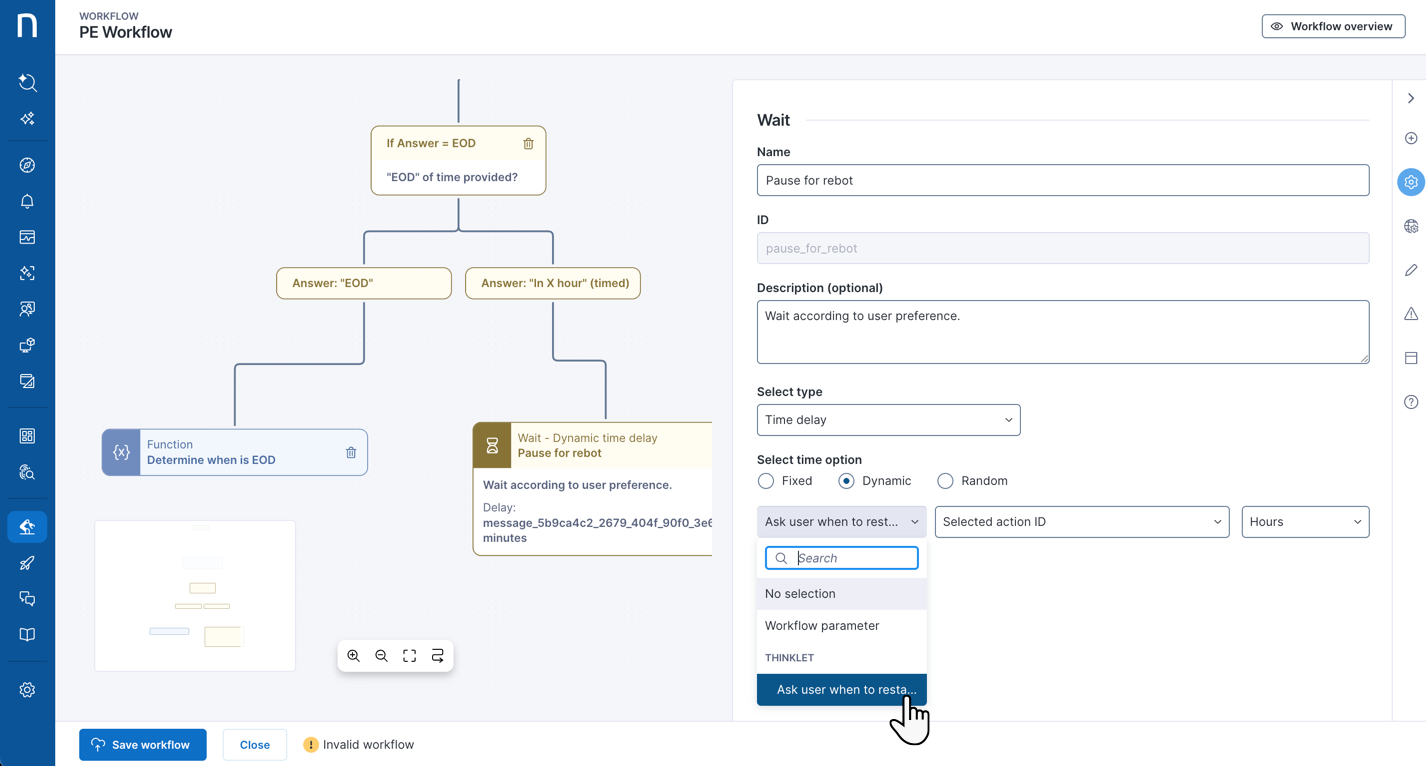The width and height of the screenshot is (1426, 766).
Task: Select the Random time option
Action: 945,481
